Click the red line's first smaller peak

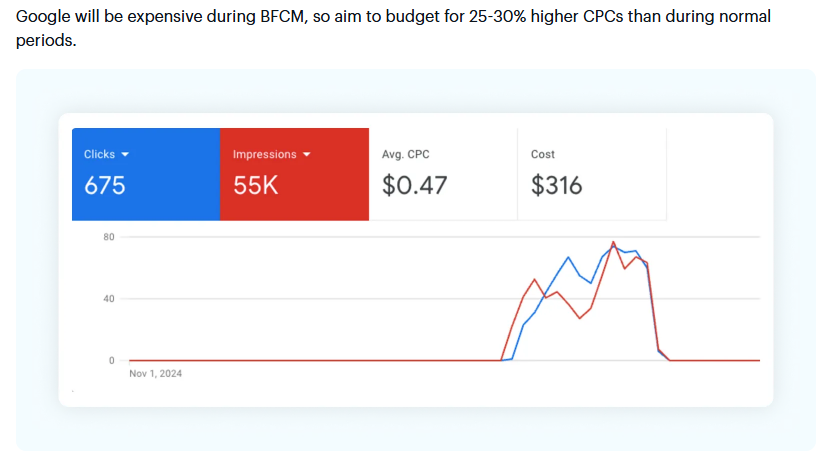(535, 279)
